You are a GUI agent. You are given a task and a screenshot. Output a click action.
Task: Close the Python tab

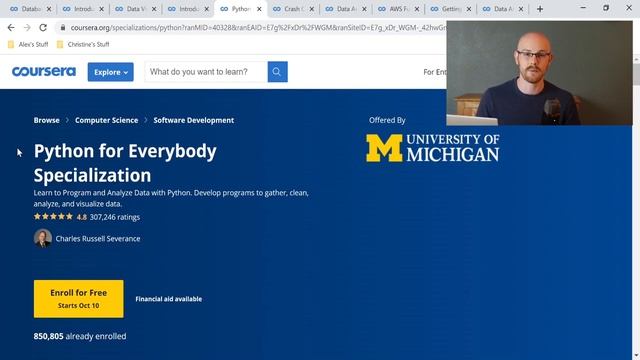(x=259, y=9)
